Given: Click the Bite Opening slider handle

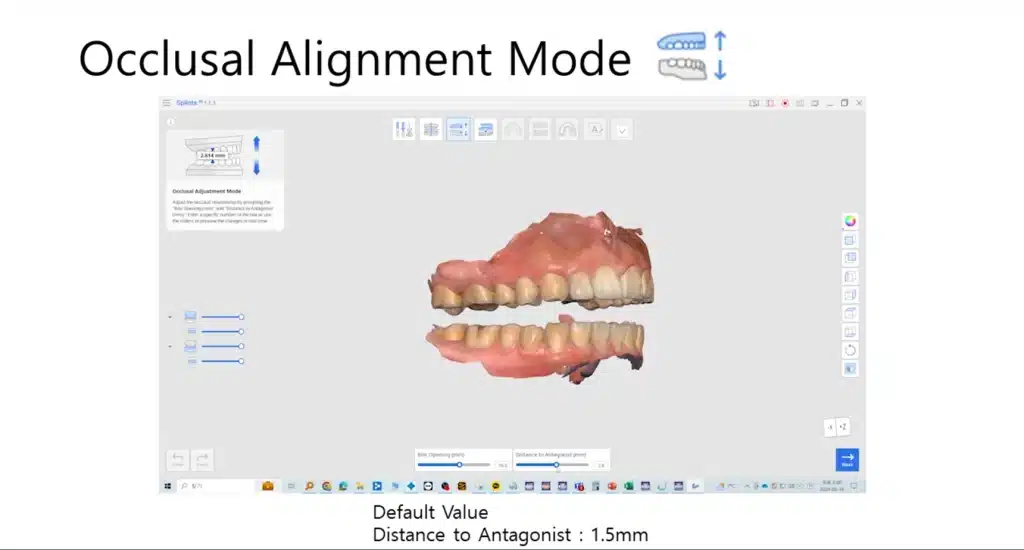Looking at the screenshot, I should 460,464.
